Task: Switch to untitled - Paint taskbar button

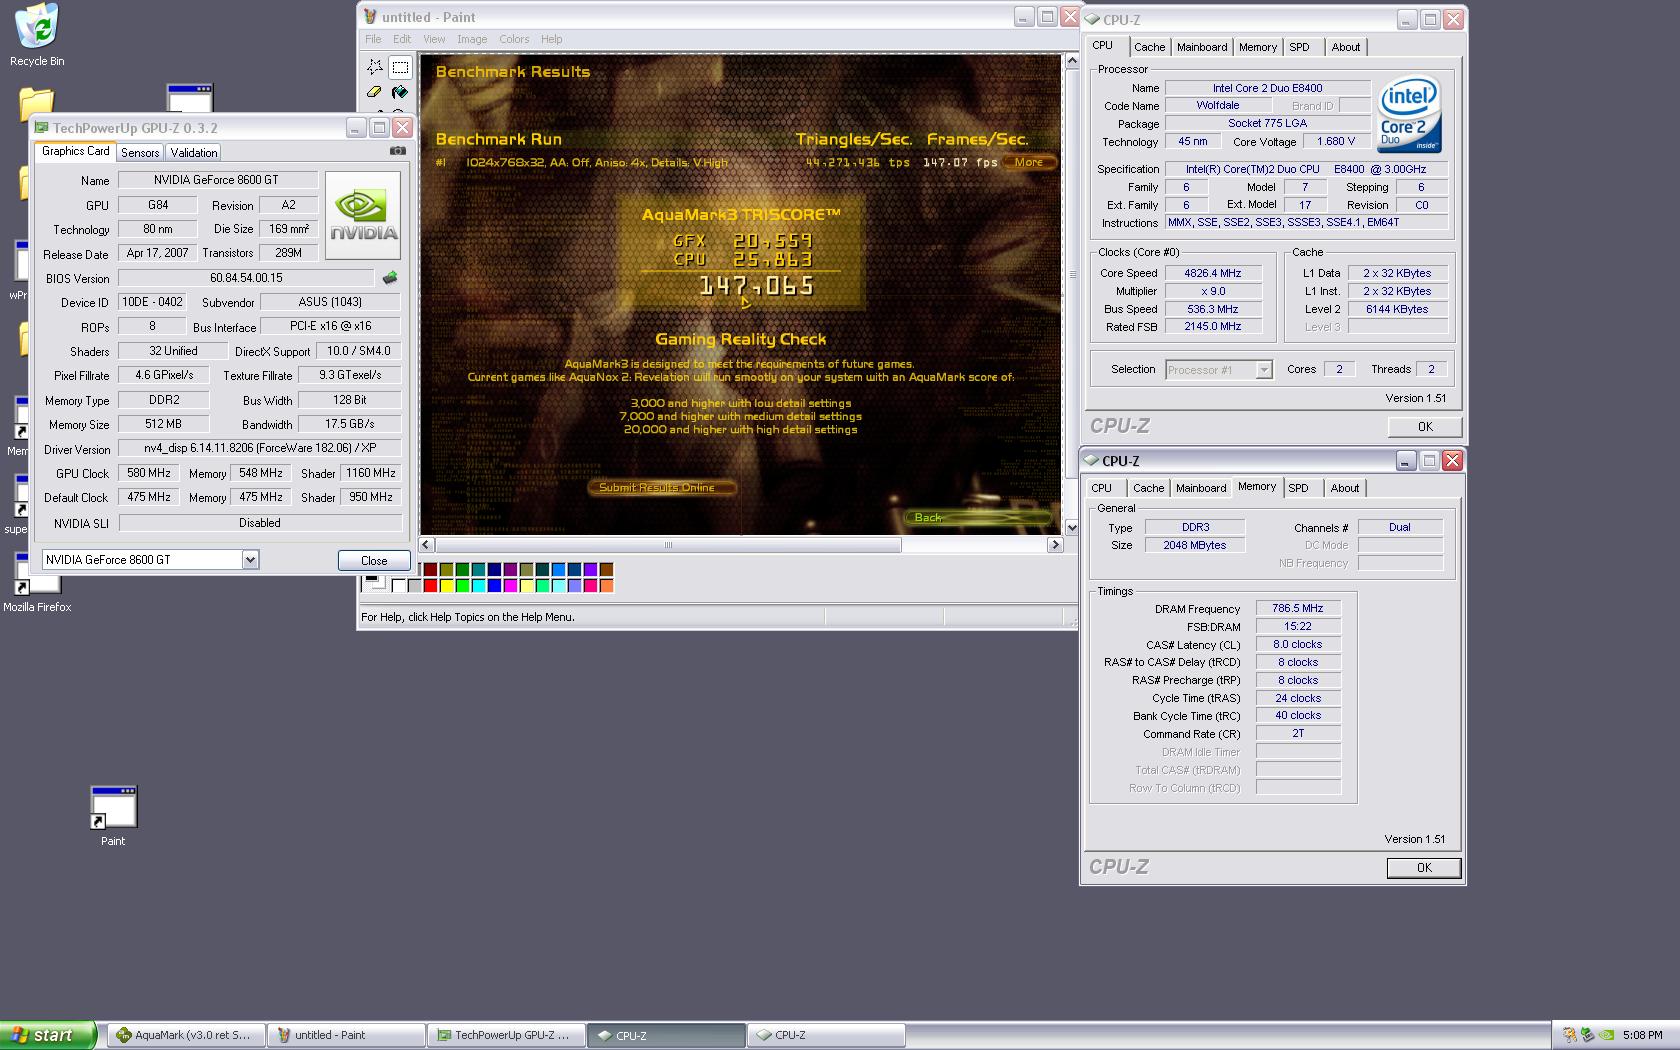Action: pos(346,1035)
